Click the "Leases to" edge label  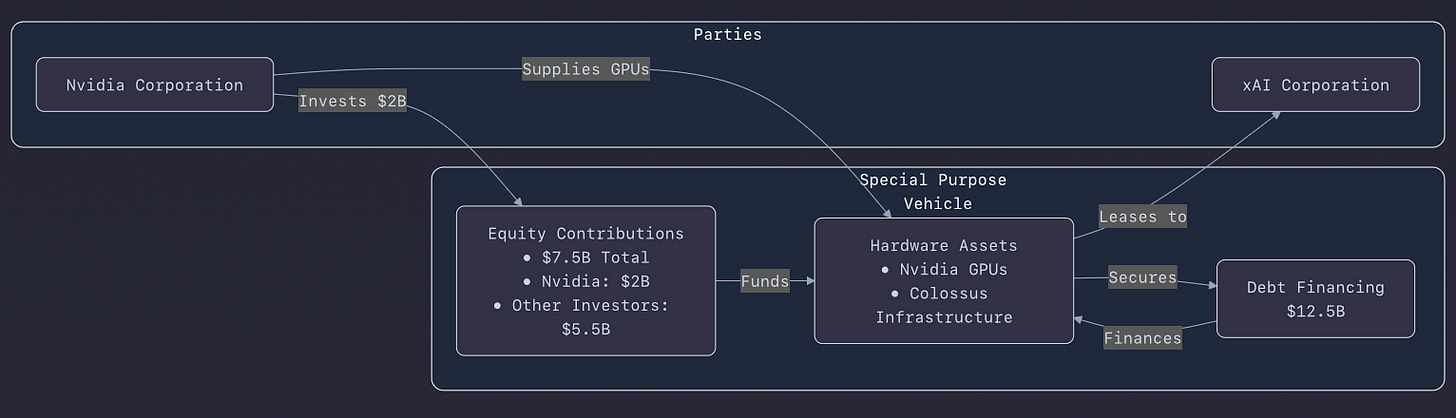click(x=1142, y=216)
